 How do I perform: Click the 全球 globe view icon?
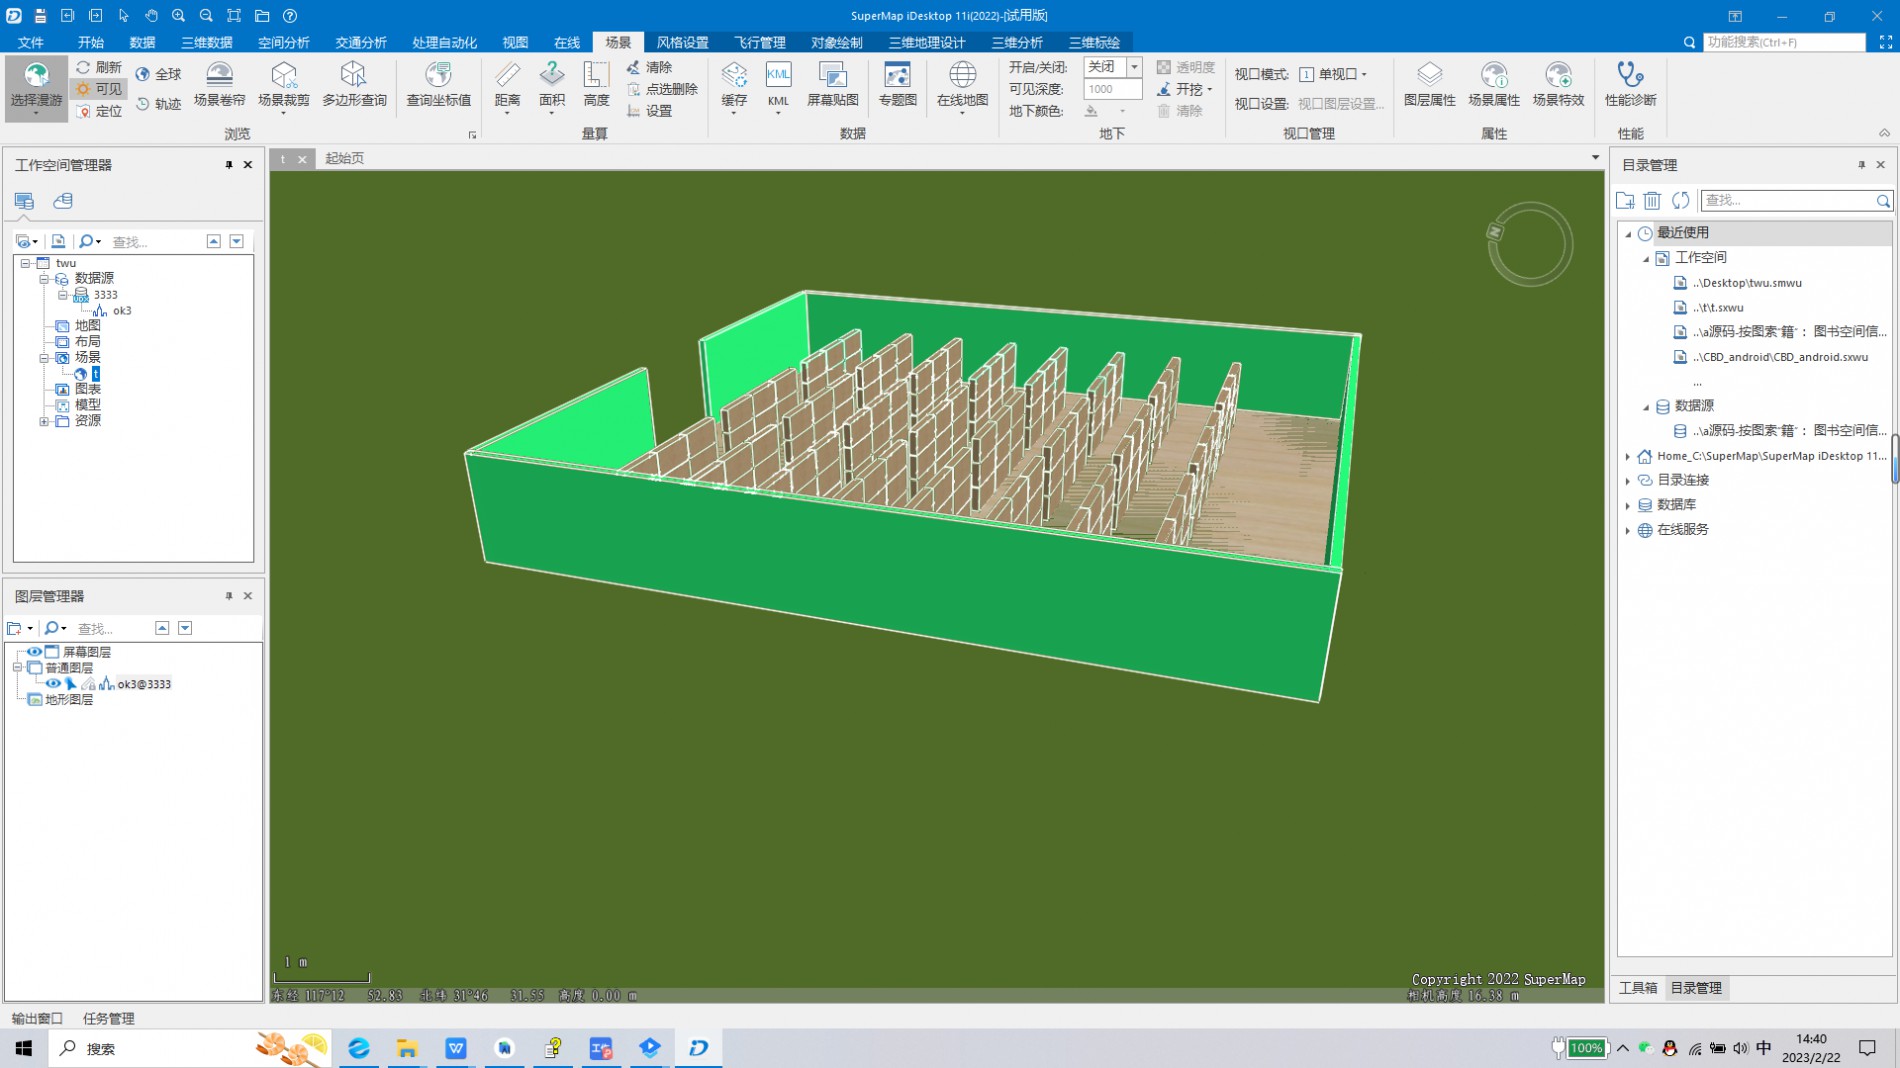(143, 74)
